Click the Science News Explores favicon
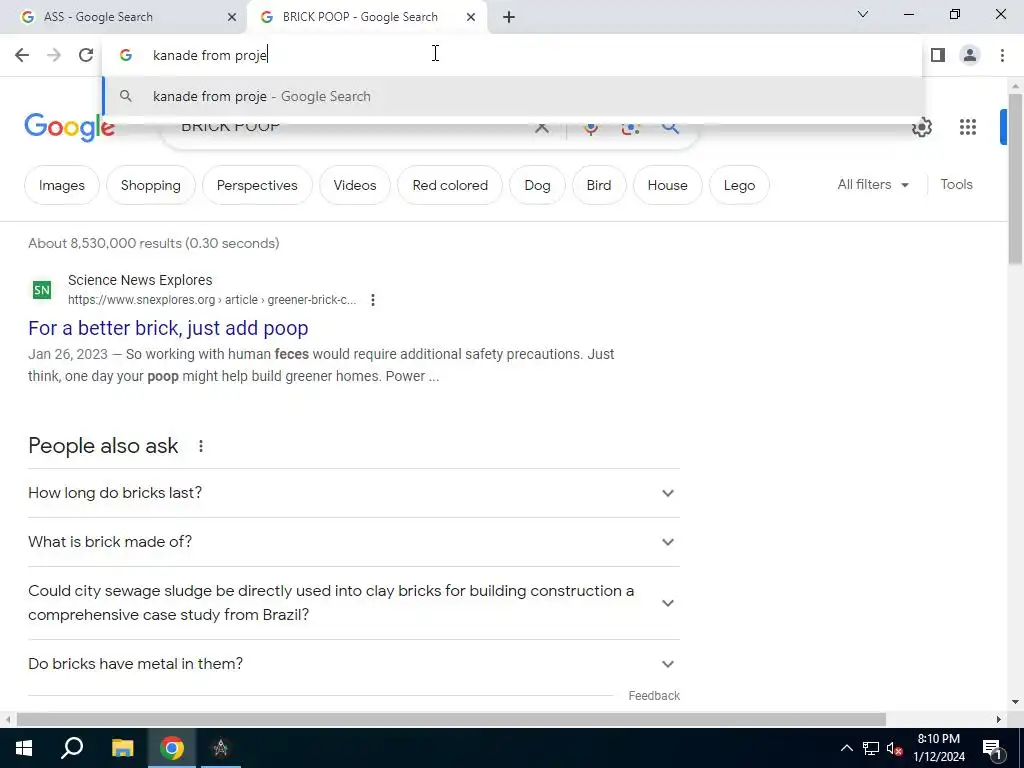The width and height of the screenshot is (1024, 768). pos(42,289)
